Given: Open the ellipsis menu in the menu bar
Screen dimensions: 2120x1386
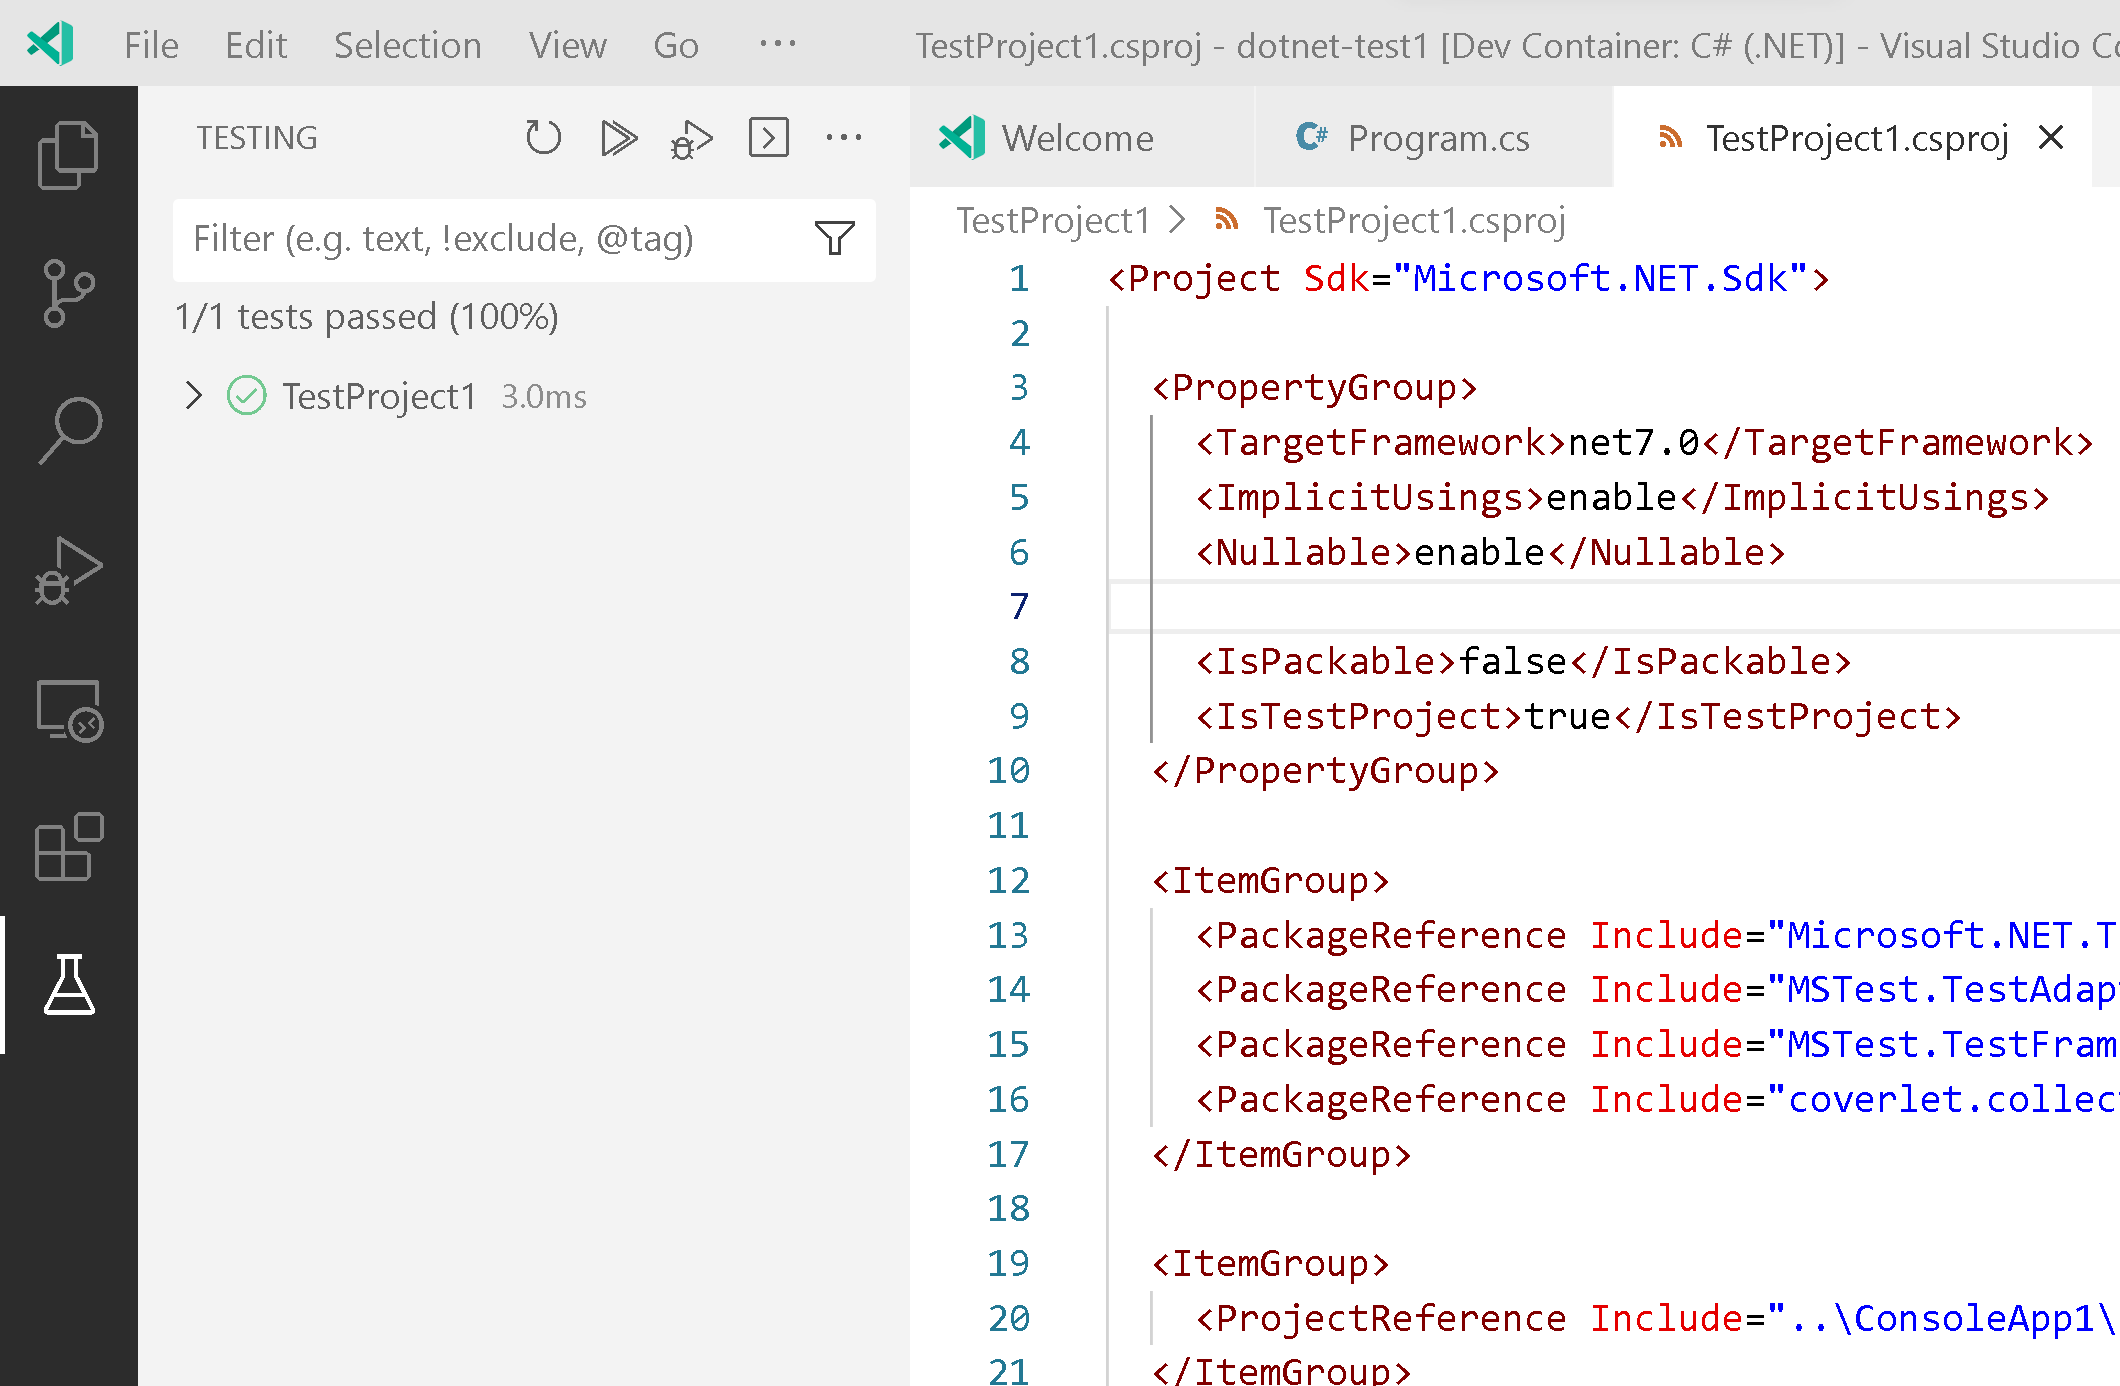Looking at the screenshot, I should 777,45.
